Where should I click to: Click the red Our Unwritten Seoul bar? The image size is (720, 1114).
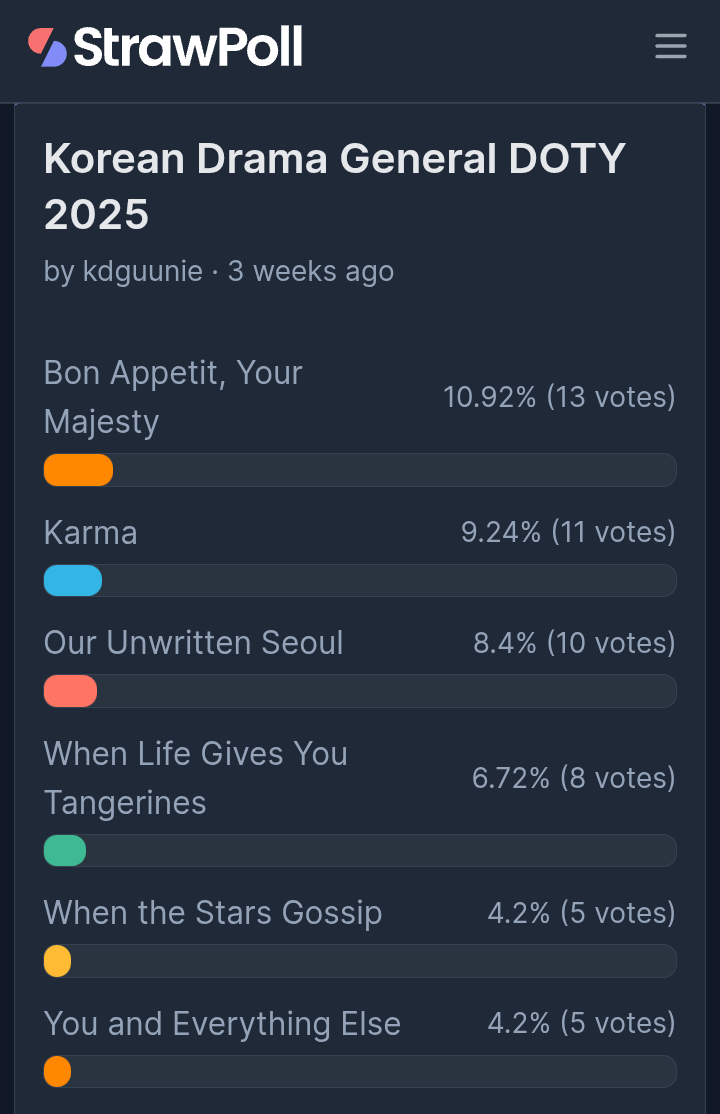point(70,691)
